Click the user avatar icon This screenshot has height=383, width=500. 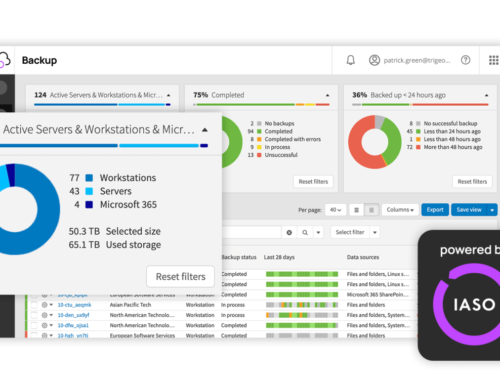pyautogui.click(x=374, y=60)
